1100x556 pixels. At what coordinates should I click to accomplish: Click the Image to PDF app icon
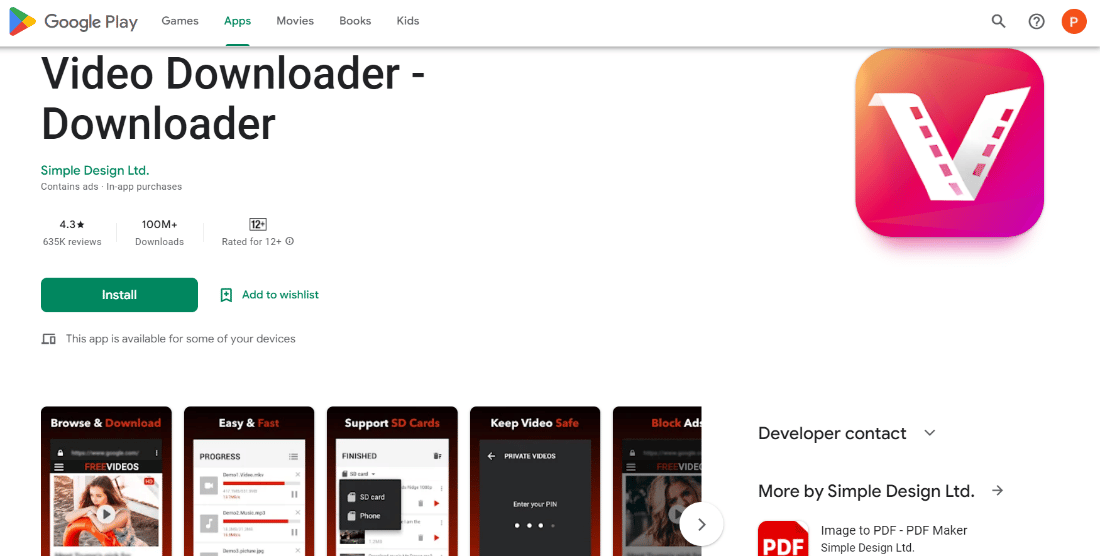click(x=783, y=538)
